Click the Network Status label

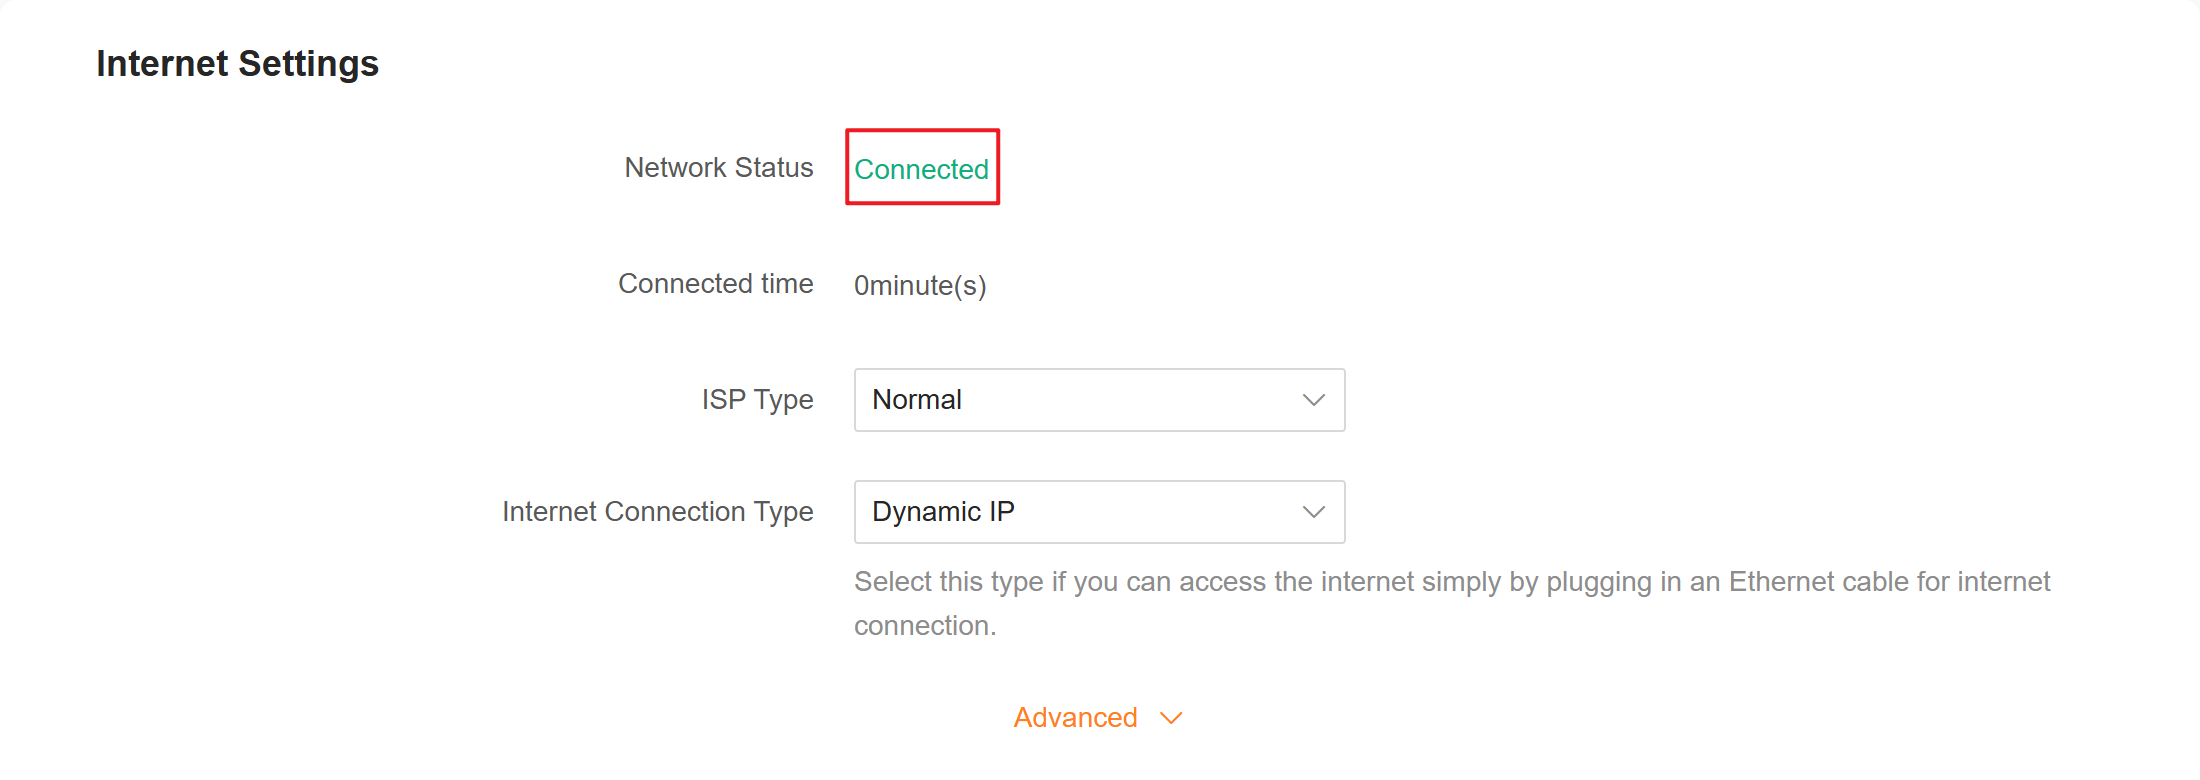718,168
